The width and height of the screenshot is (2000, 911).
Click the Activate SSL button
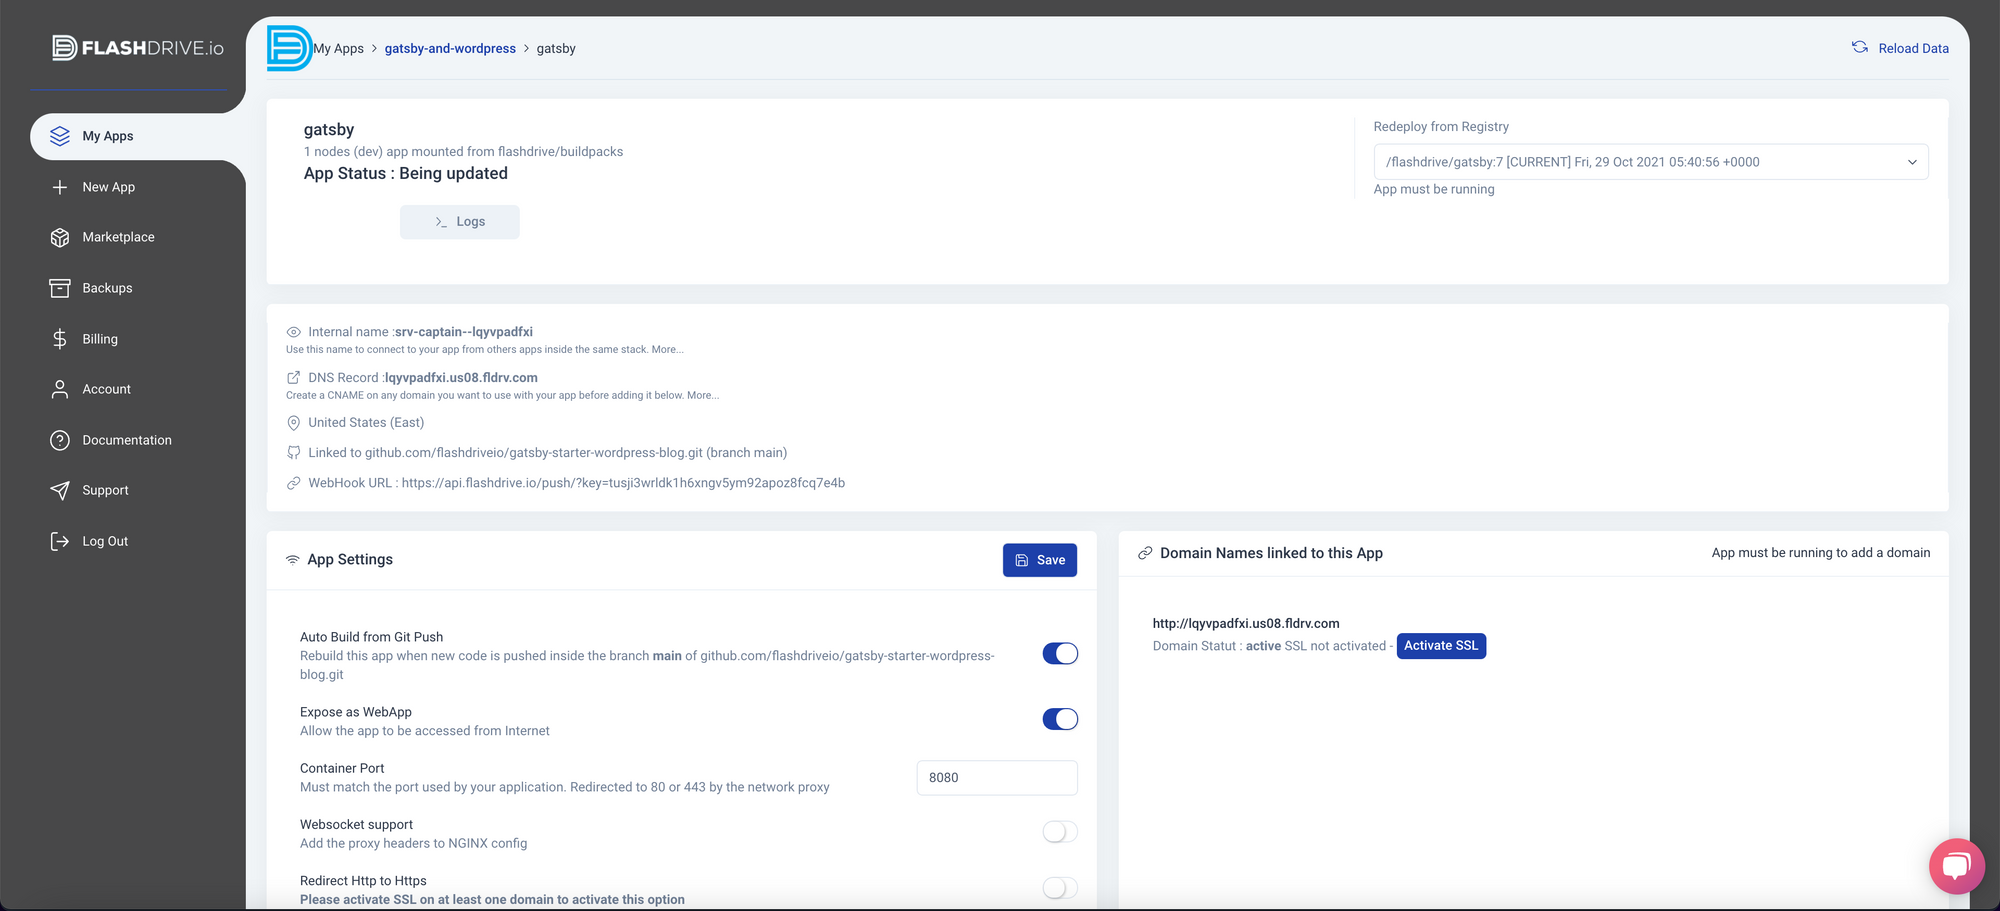[1441, 646]
